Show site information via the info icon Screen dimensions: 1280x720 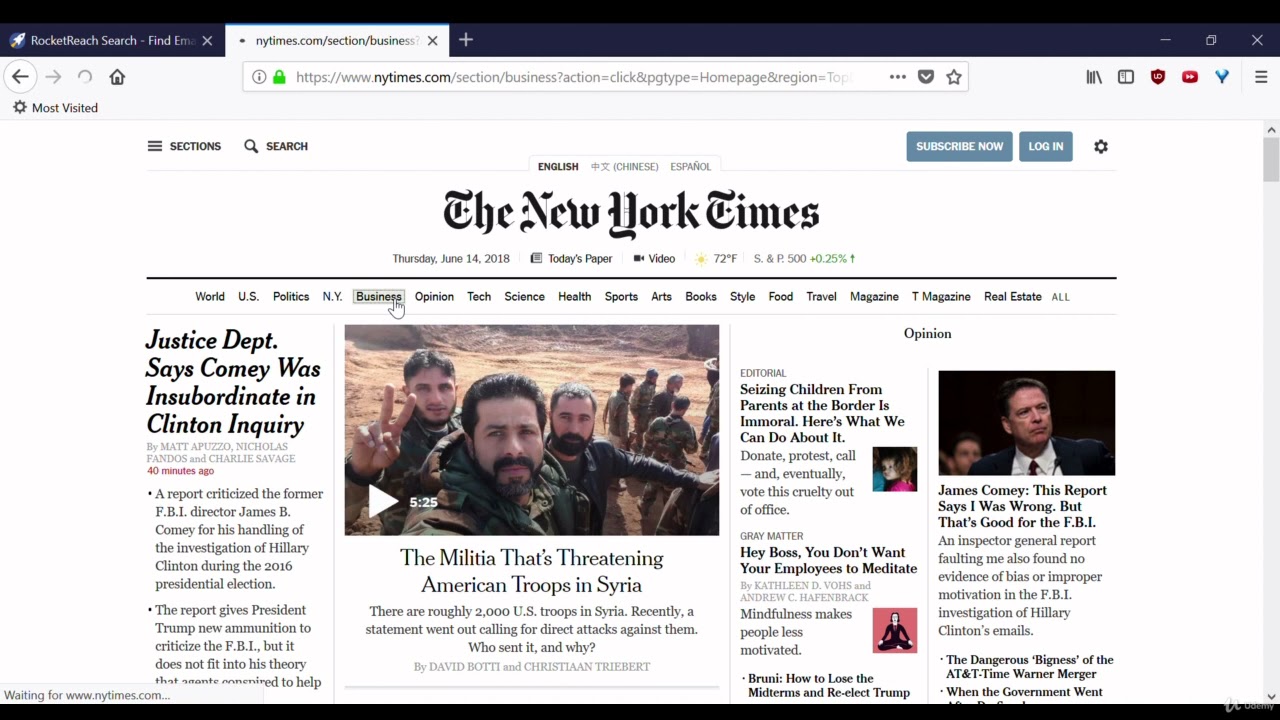(259, 77)
